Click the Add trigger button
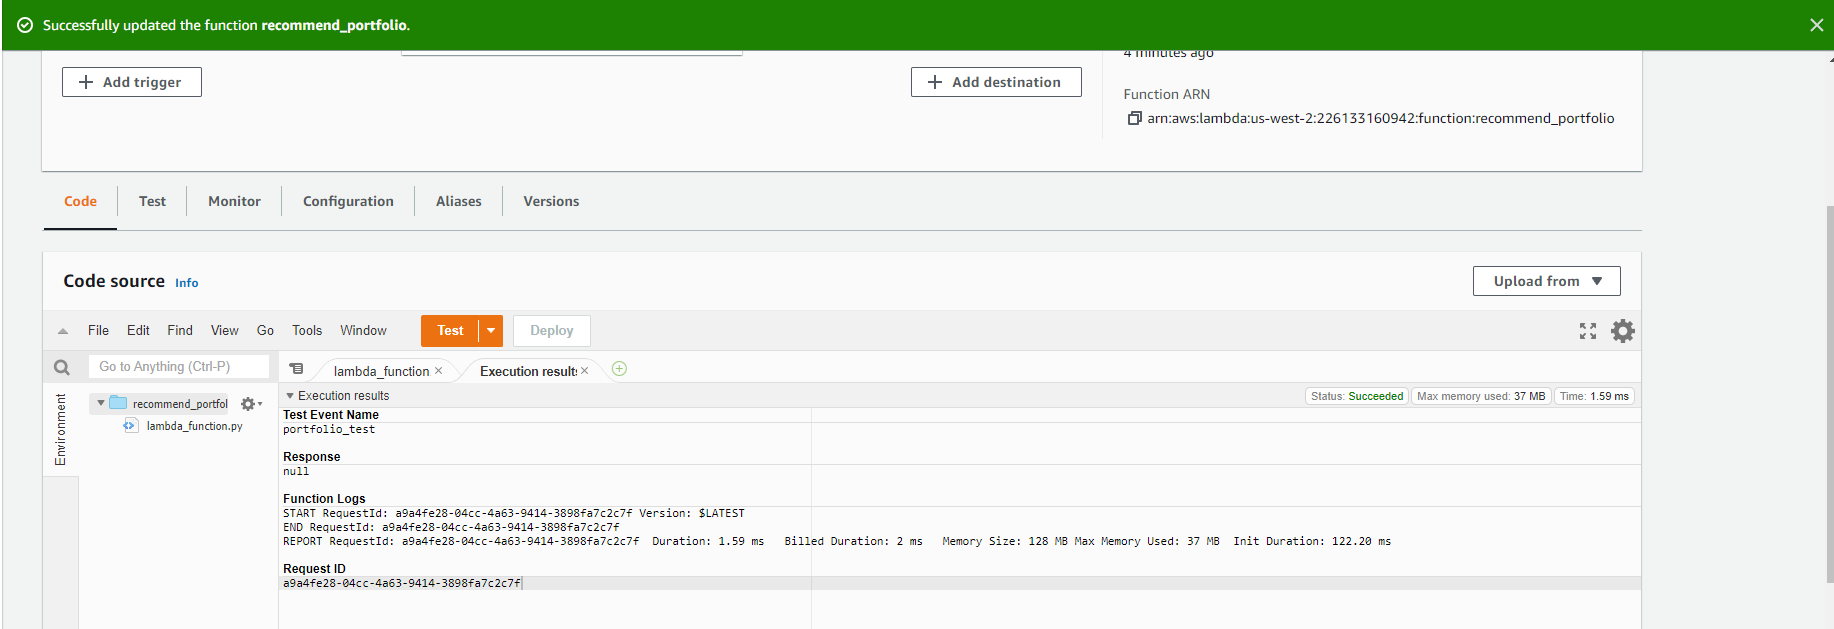This screenshot has height=629, width=1834. [132, 82]
